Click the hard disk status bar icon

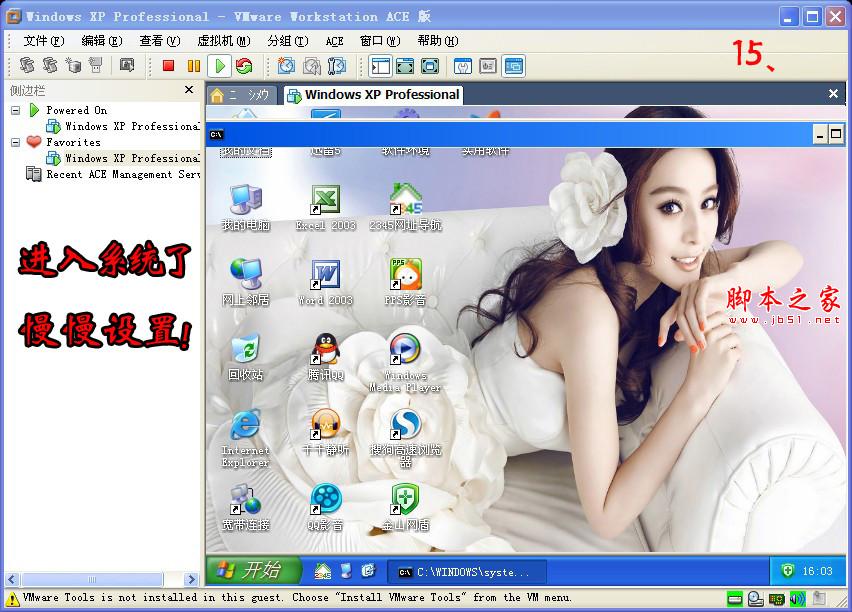[x=735, y=599]
